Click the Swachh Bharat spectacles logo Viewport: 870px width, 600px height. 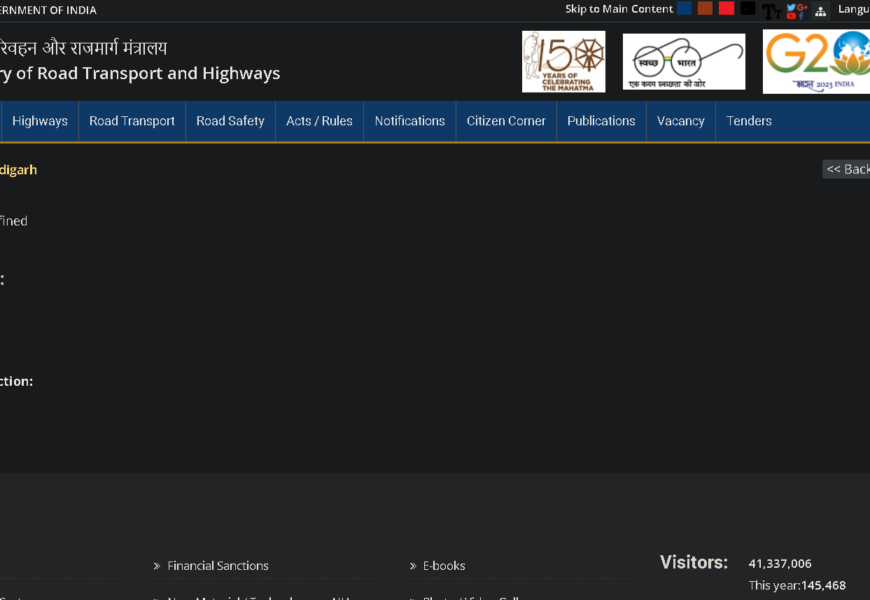(x=684, y=62)
